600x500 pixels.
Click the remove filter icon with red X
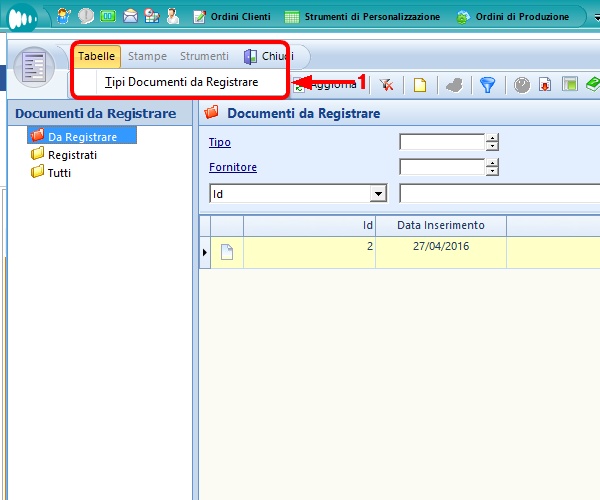[386, 85]
